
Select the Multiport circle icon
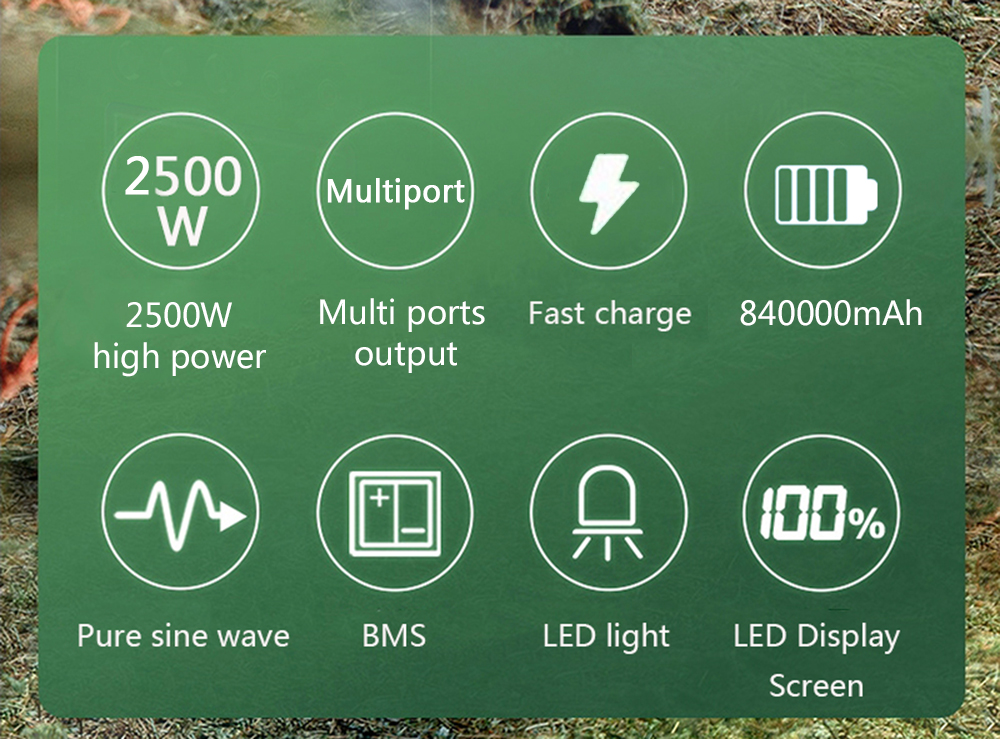coord(395,191)
